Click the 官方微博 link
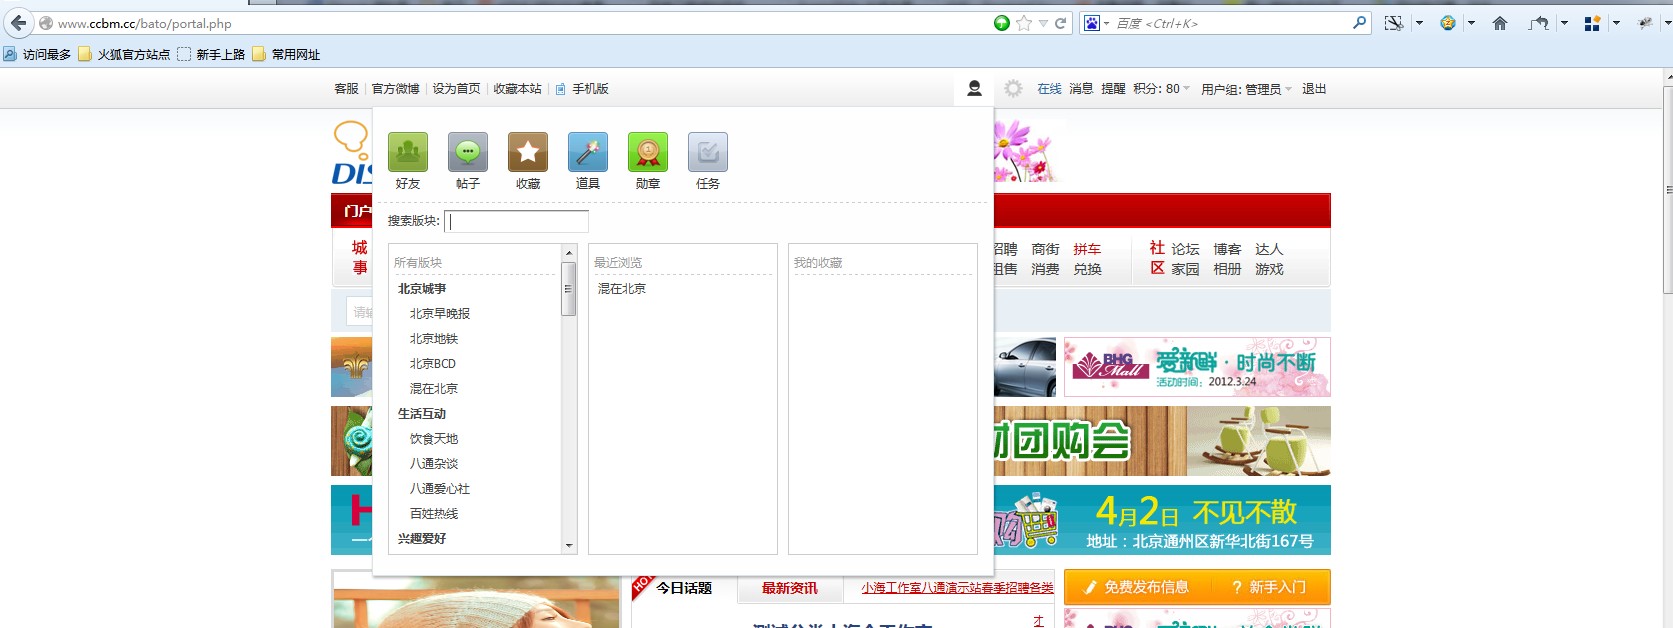Screen dimensions: 1673x628 point(396,89)
